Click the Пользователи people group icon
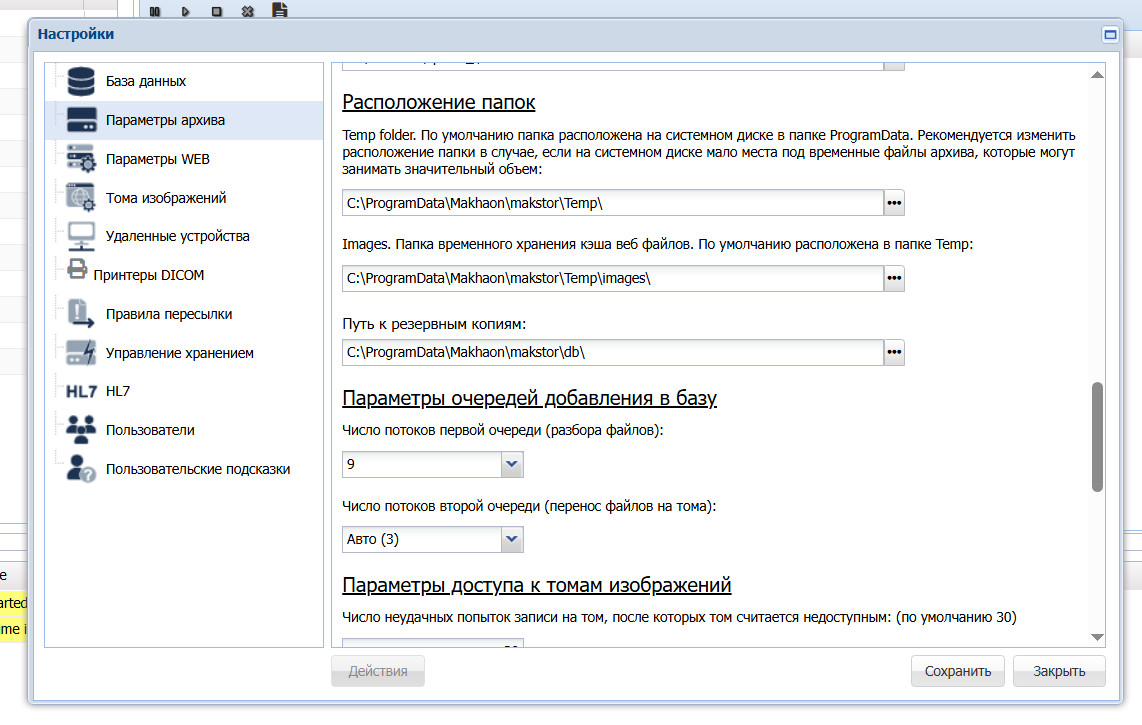Image resolution: width=1142 pixels, height=725 pixels. [x=81, y=430]
